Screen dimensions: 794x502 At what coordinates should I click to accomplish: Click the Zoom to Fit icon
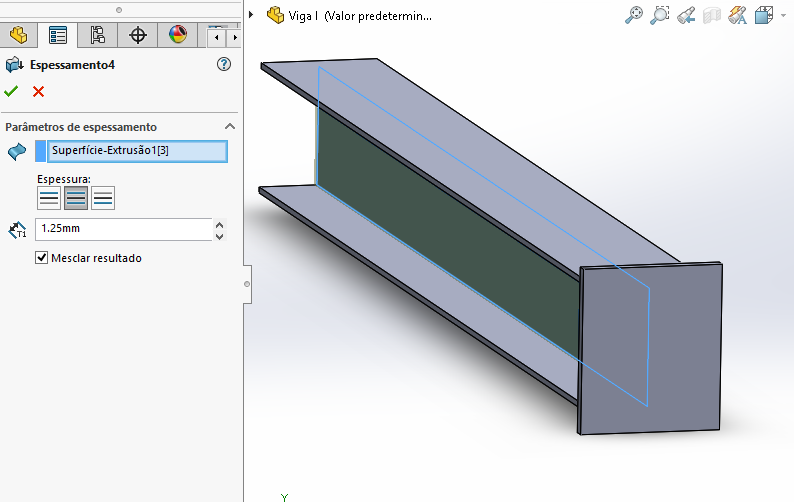634,15
